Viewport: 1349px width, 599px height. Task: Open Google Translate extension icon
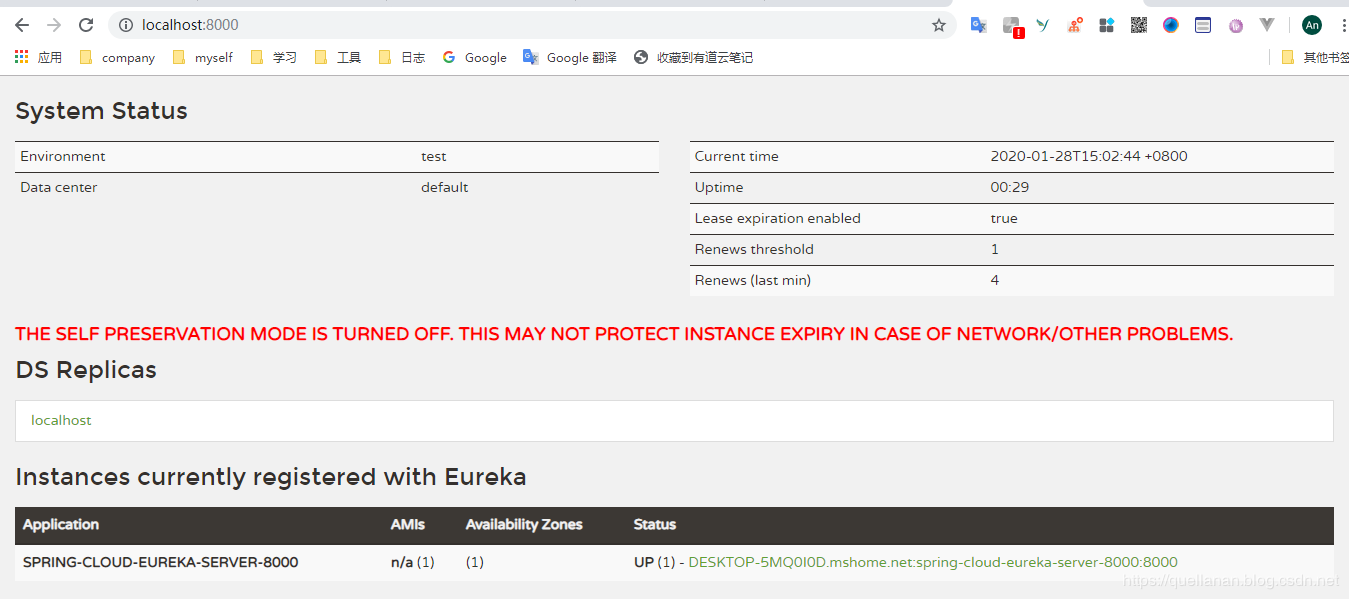(x=979, y=25)
